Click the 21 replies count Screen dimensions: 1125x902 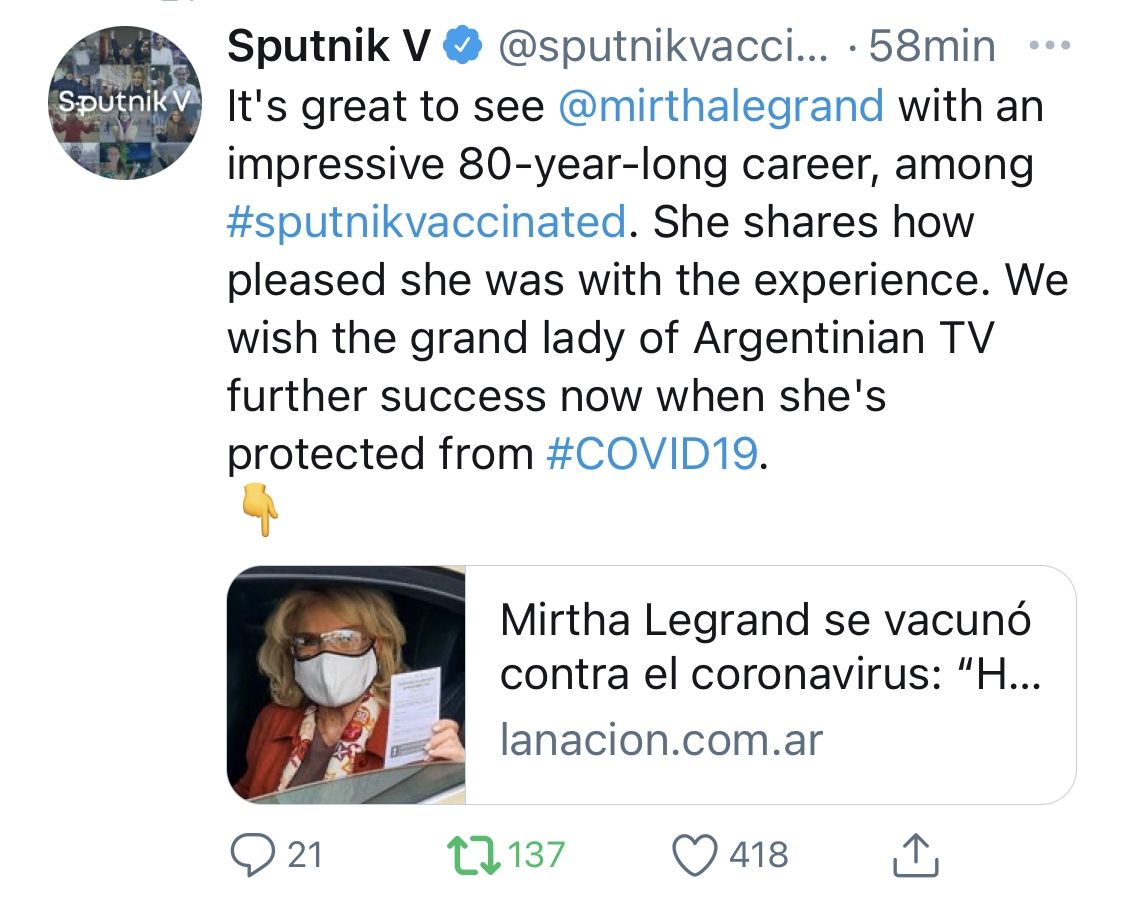[305, 856]
